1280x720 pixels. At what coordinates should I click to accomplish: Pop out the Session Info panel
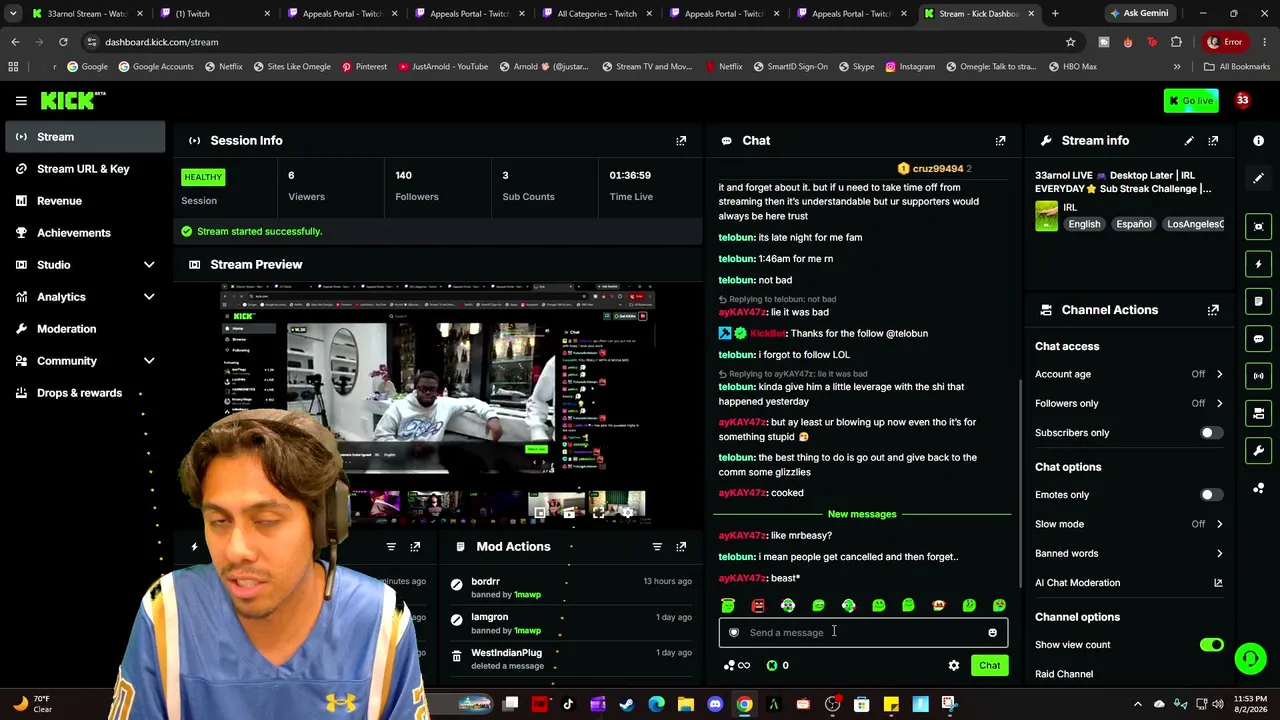681,141
